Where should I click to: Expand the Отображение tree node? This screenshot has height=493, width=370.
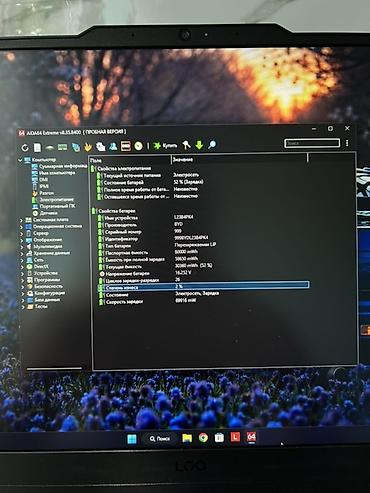pyautogui.click(x=21, y=240)
